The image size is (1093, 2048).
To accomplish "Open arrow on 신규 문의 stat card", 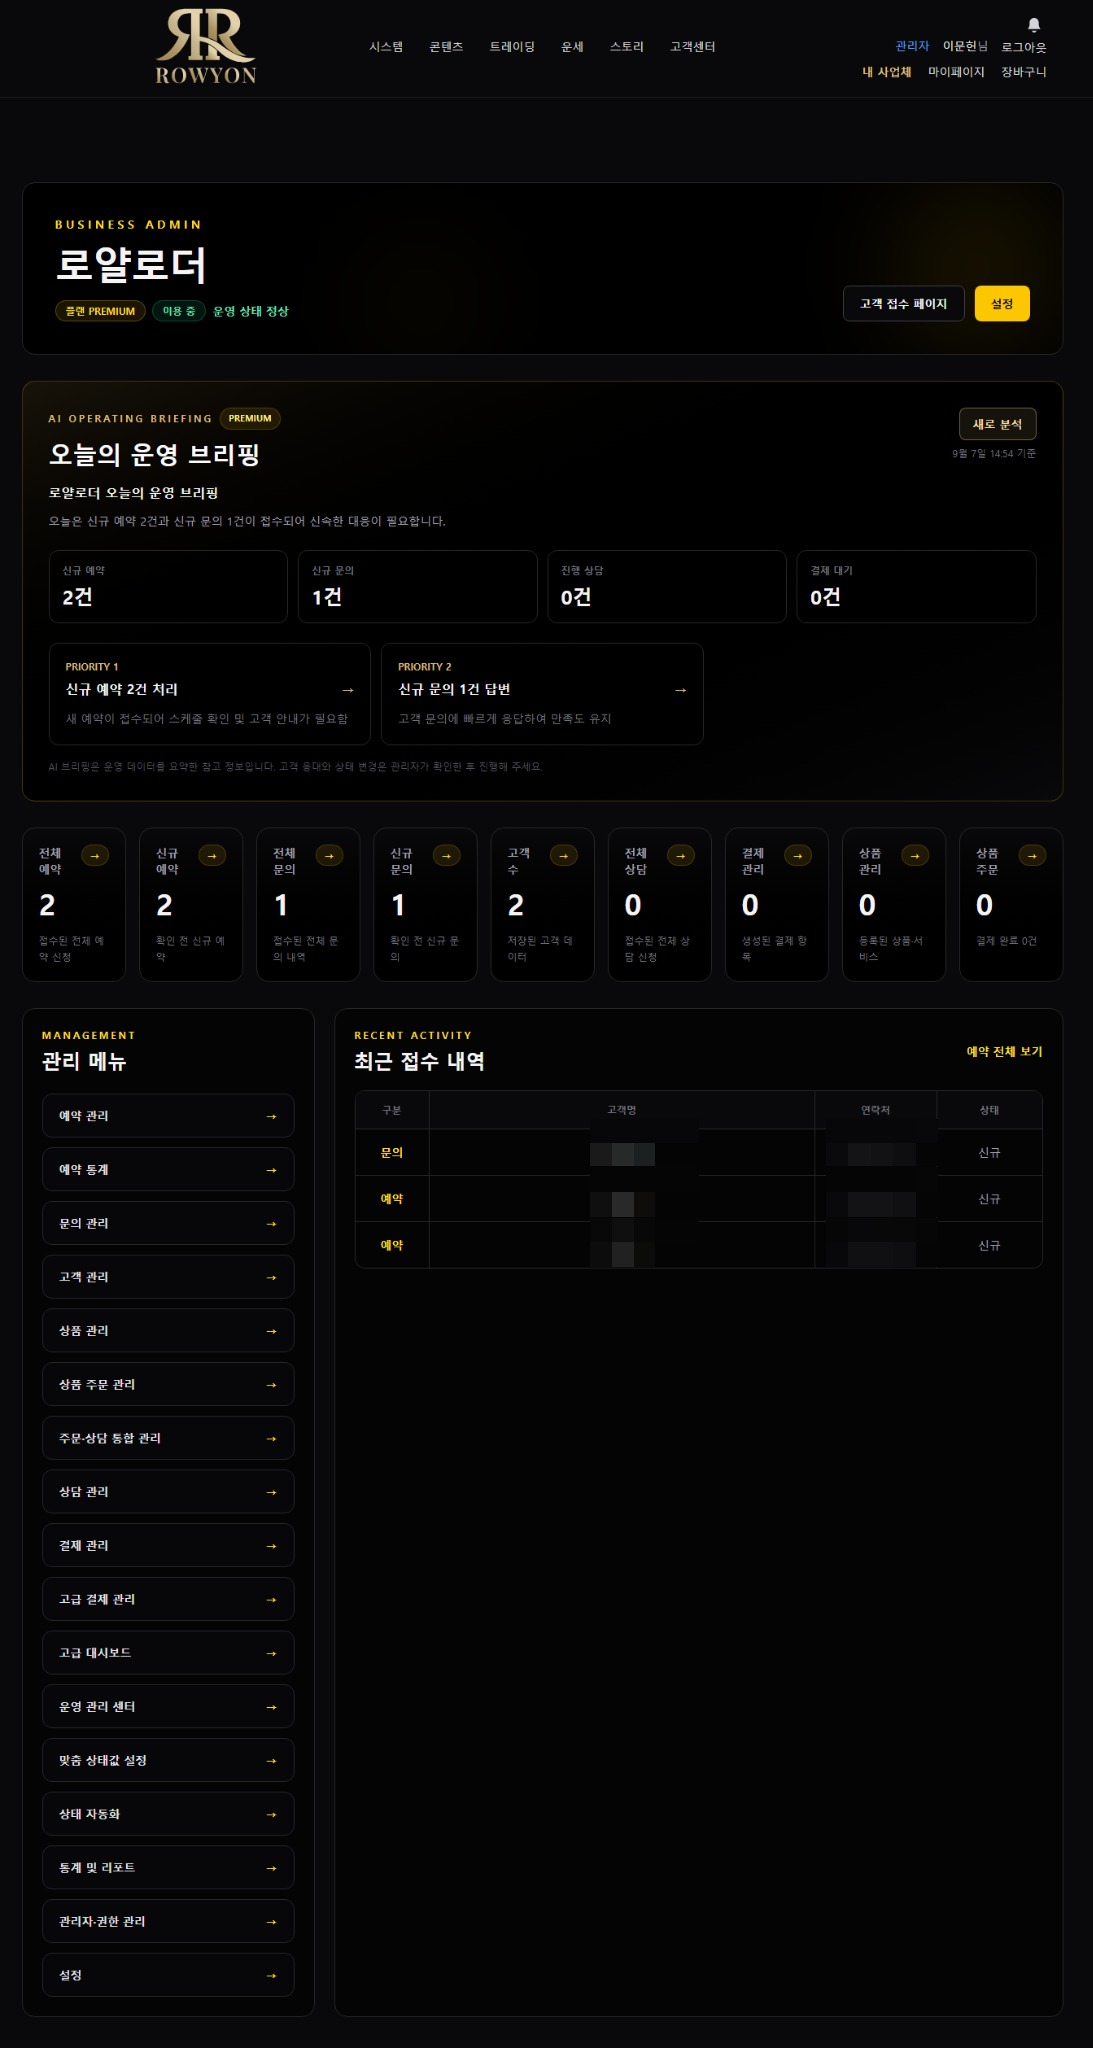I will pyautogui.click(x=446, y=856).
